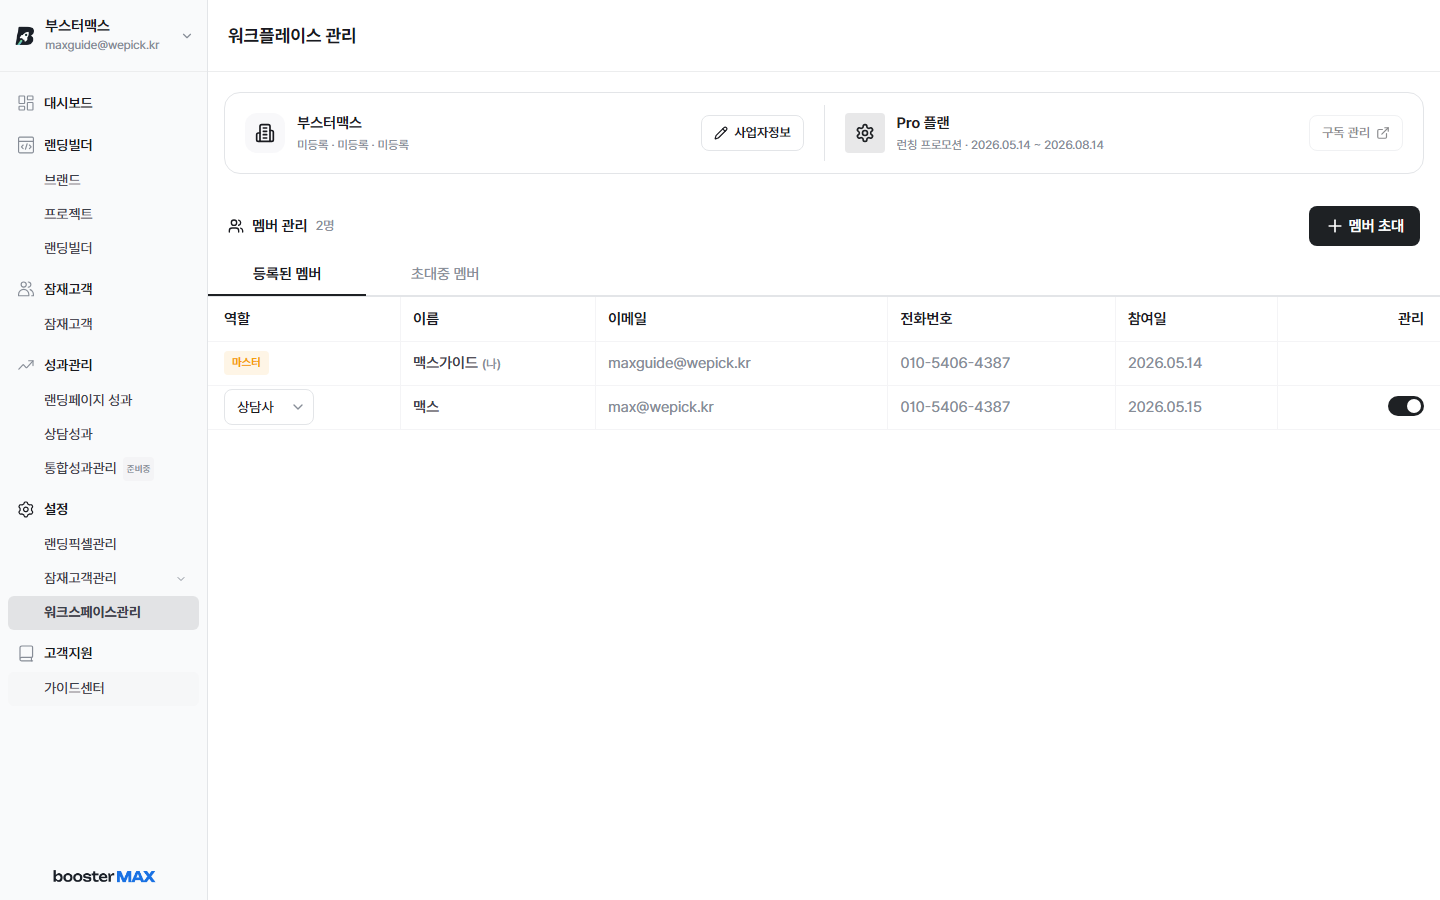This screenshot has height=900, width=1440.
Task: Switch to the 초대중 멤버 tab
Action: click(445, 274)
